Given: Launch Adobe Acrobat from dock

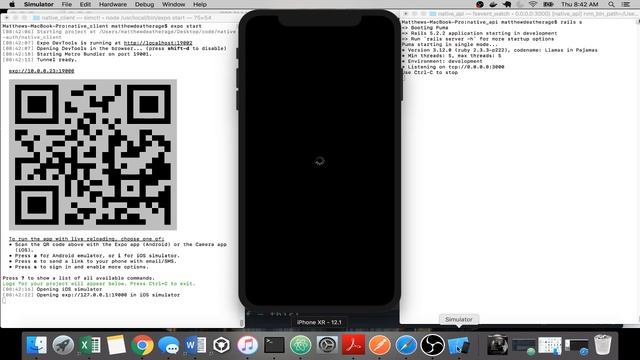Looking at the screenshot, I should [x=353, y=345].
